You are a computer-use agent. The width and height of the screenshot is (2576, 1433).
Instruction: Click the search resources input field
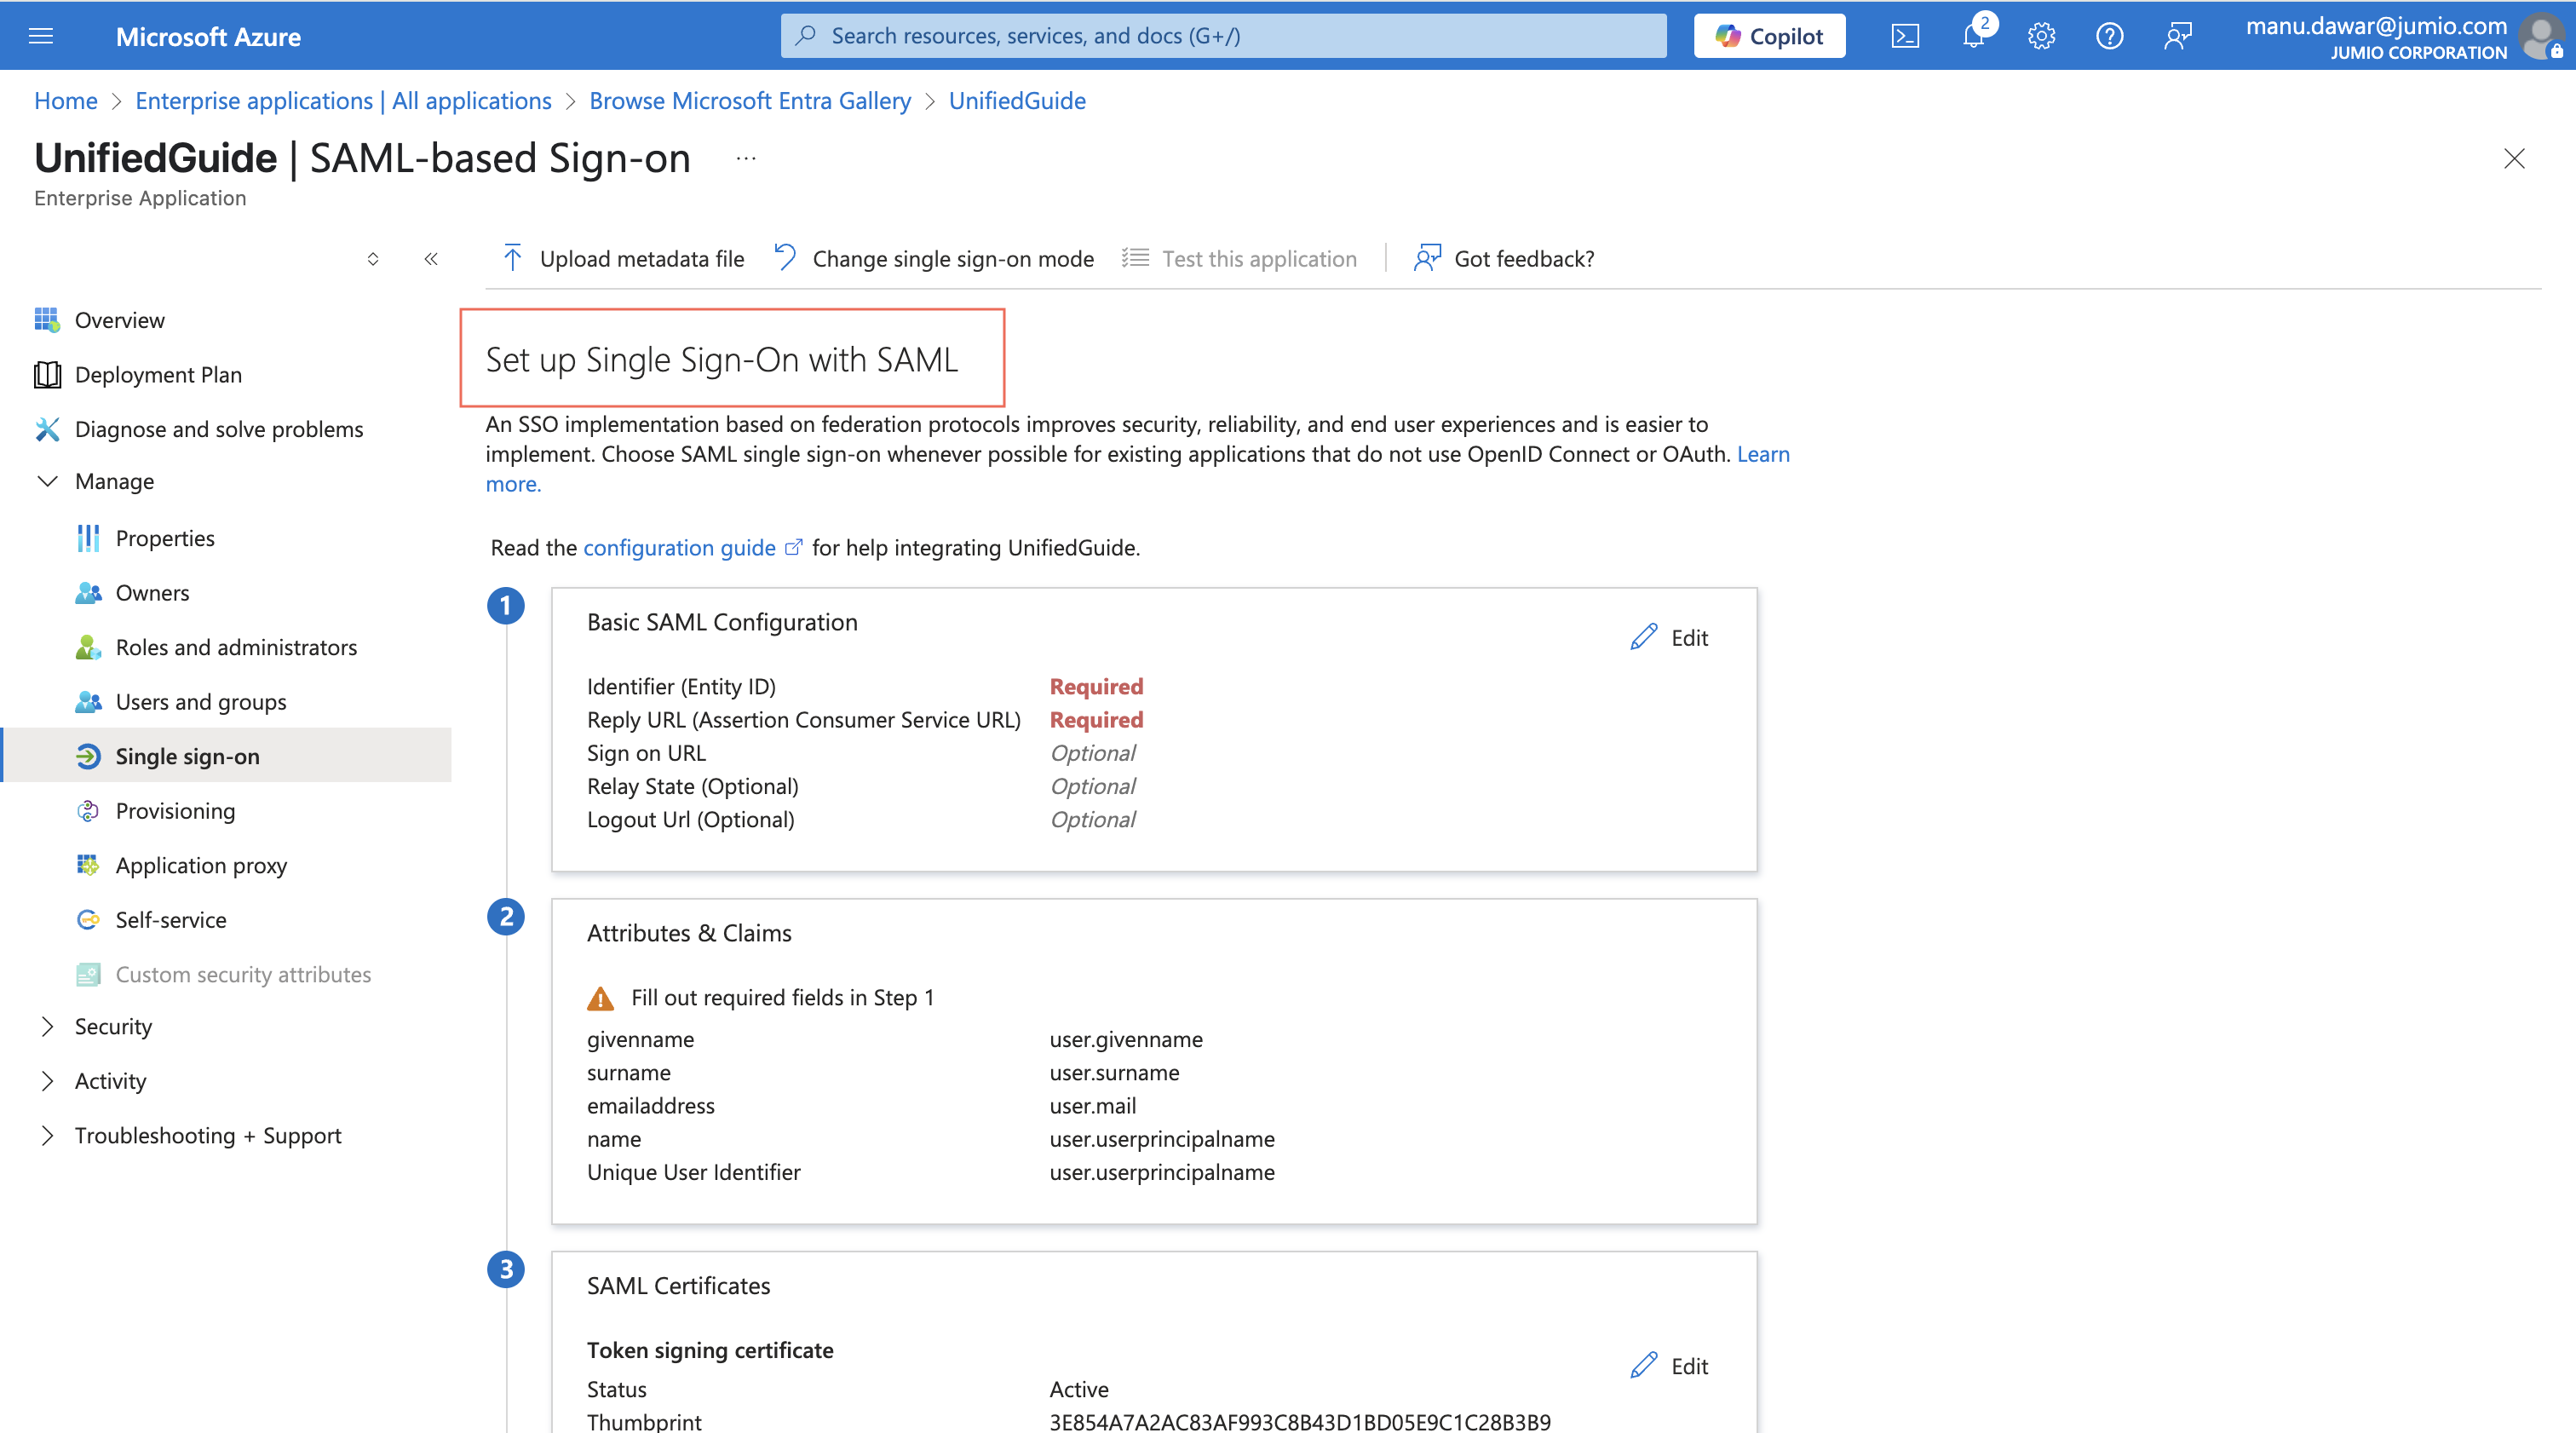(x=1223, y=37)
